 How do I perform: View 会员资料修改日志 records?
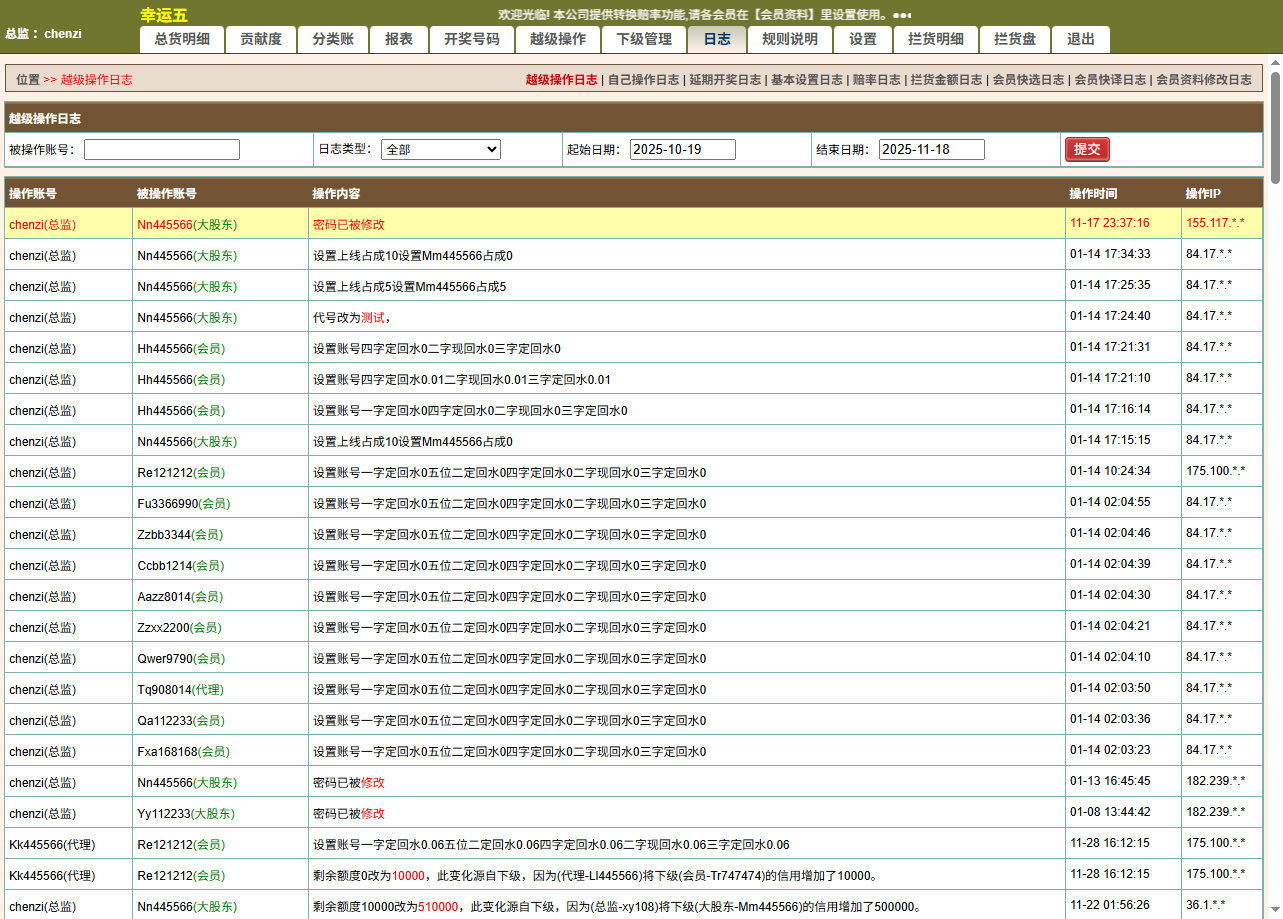pyautogui.click(x=1206, y=78)
